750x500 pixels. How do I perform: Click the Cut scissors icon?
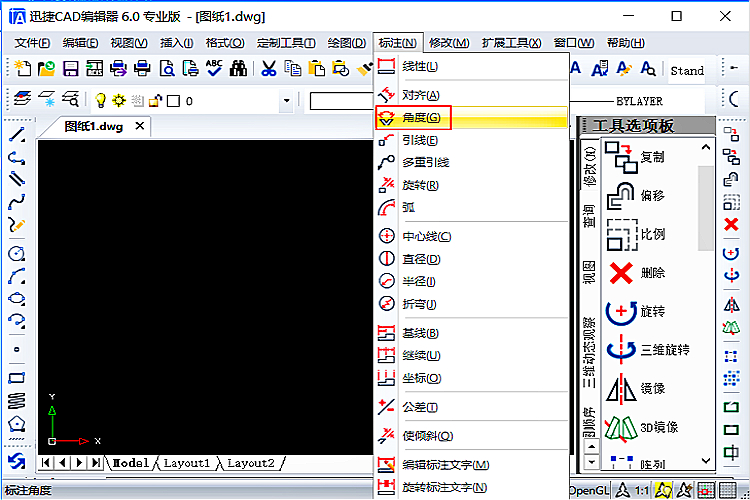point(269,68)
